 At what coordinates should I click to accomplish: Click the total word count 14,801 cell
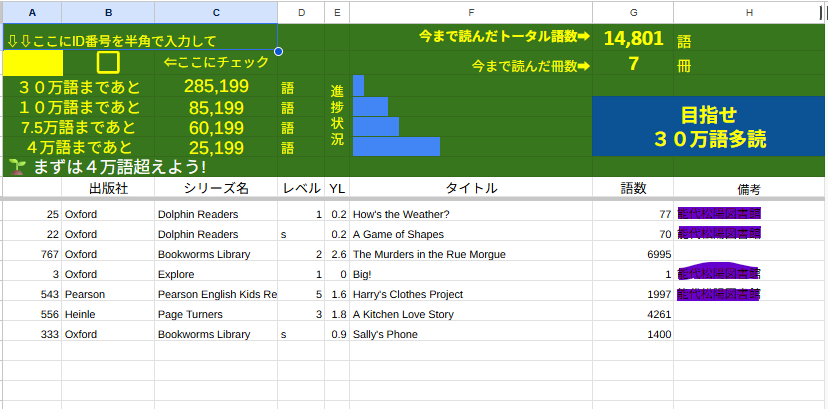tap(633, 39)
